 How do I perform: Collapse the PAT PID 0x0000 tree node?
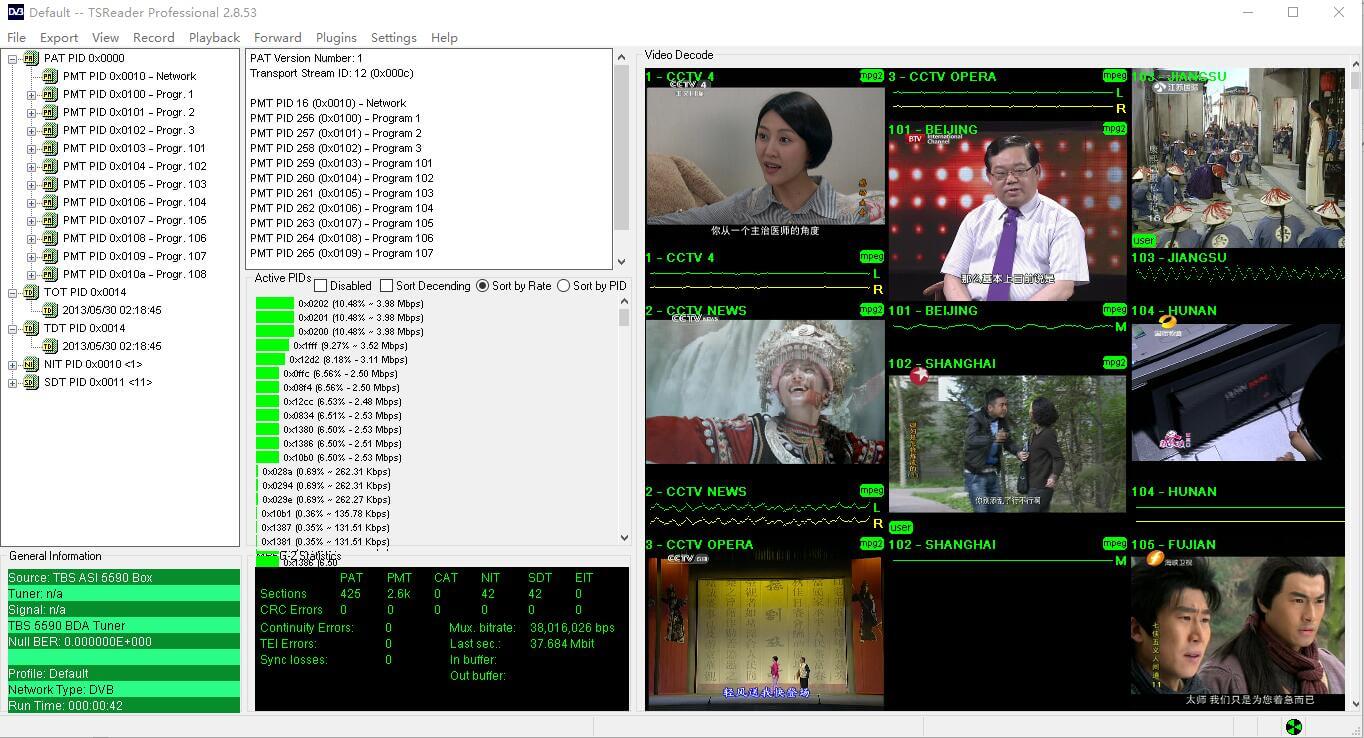[x=13, y=59]
